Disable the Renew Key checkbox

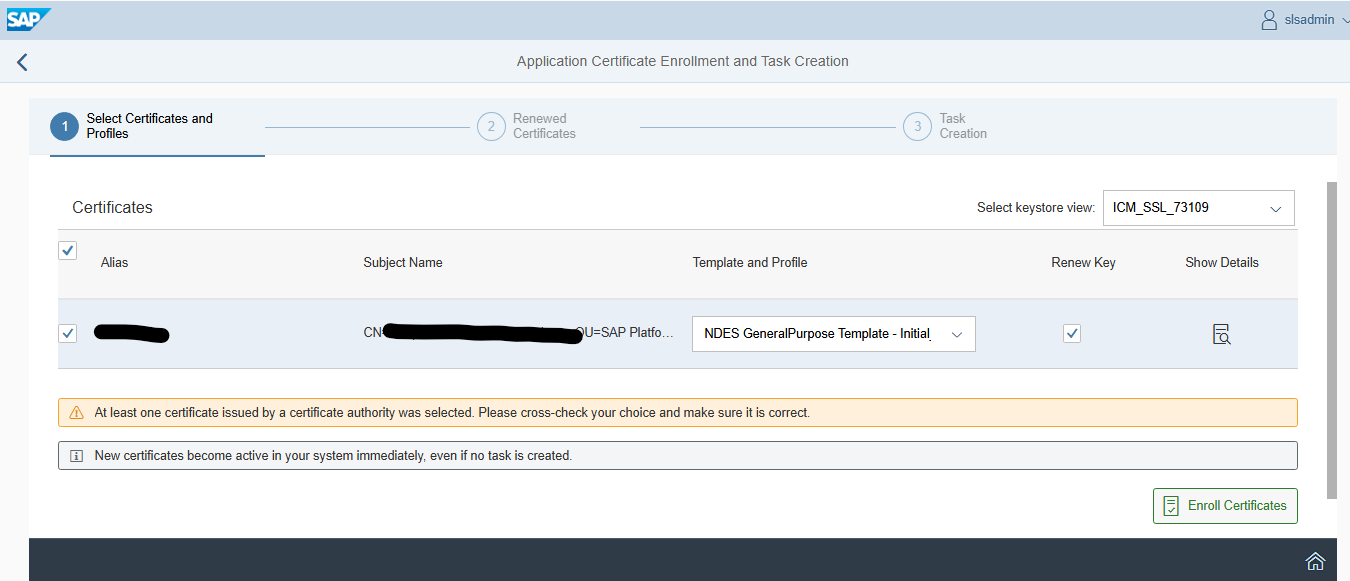pyautogui.click(x=1072, y=333)
